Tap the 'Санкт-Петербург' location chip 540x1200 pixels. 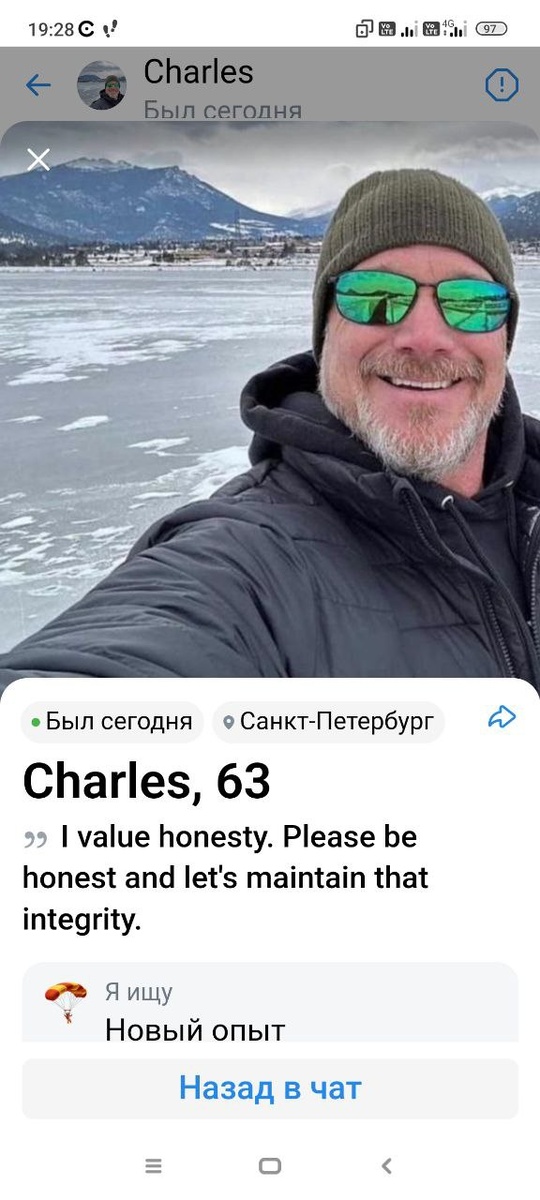[x=328, y=721]
